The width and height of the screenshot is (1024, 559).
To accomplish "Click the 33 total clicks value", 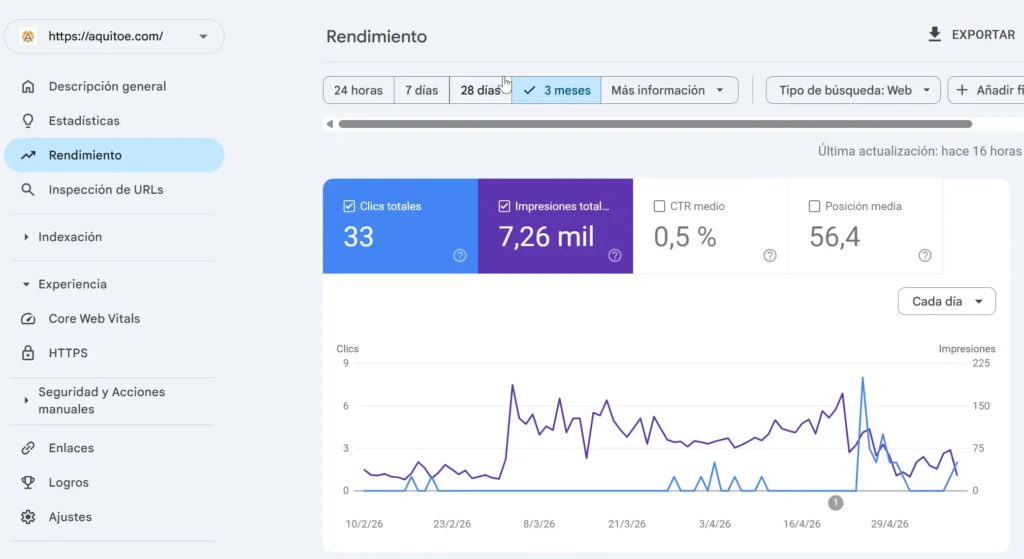I will tap(359, 236).
